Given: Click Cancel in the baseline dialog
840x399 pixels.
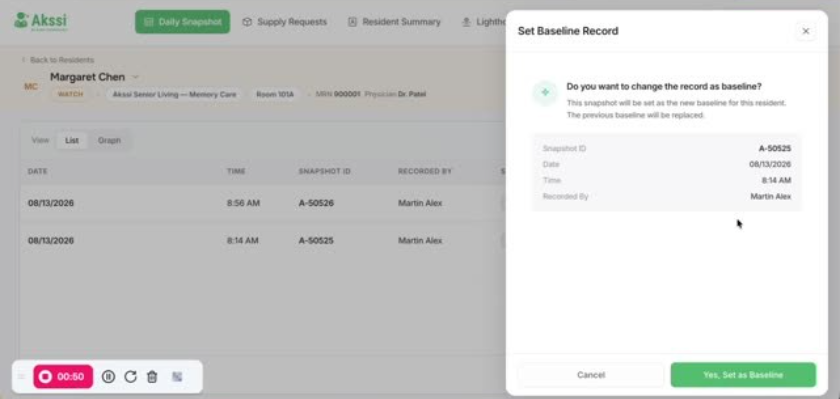Looking at the screenshot, I should coord(591,375).
